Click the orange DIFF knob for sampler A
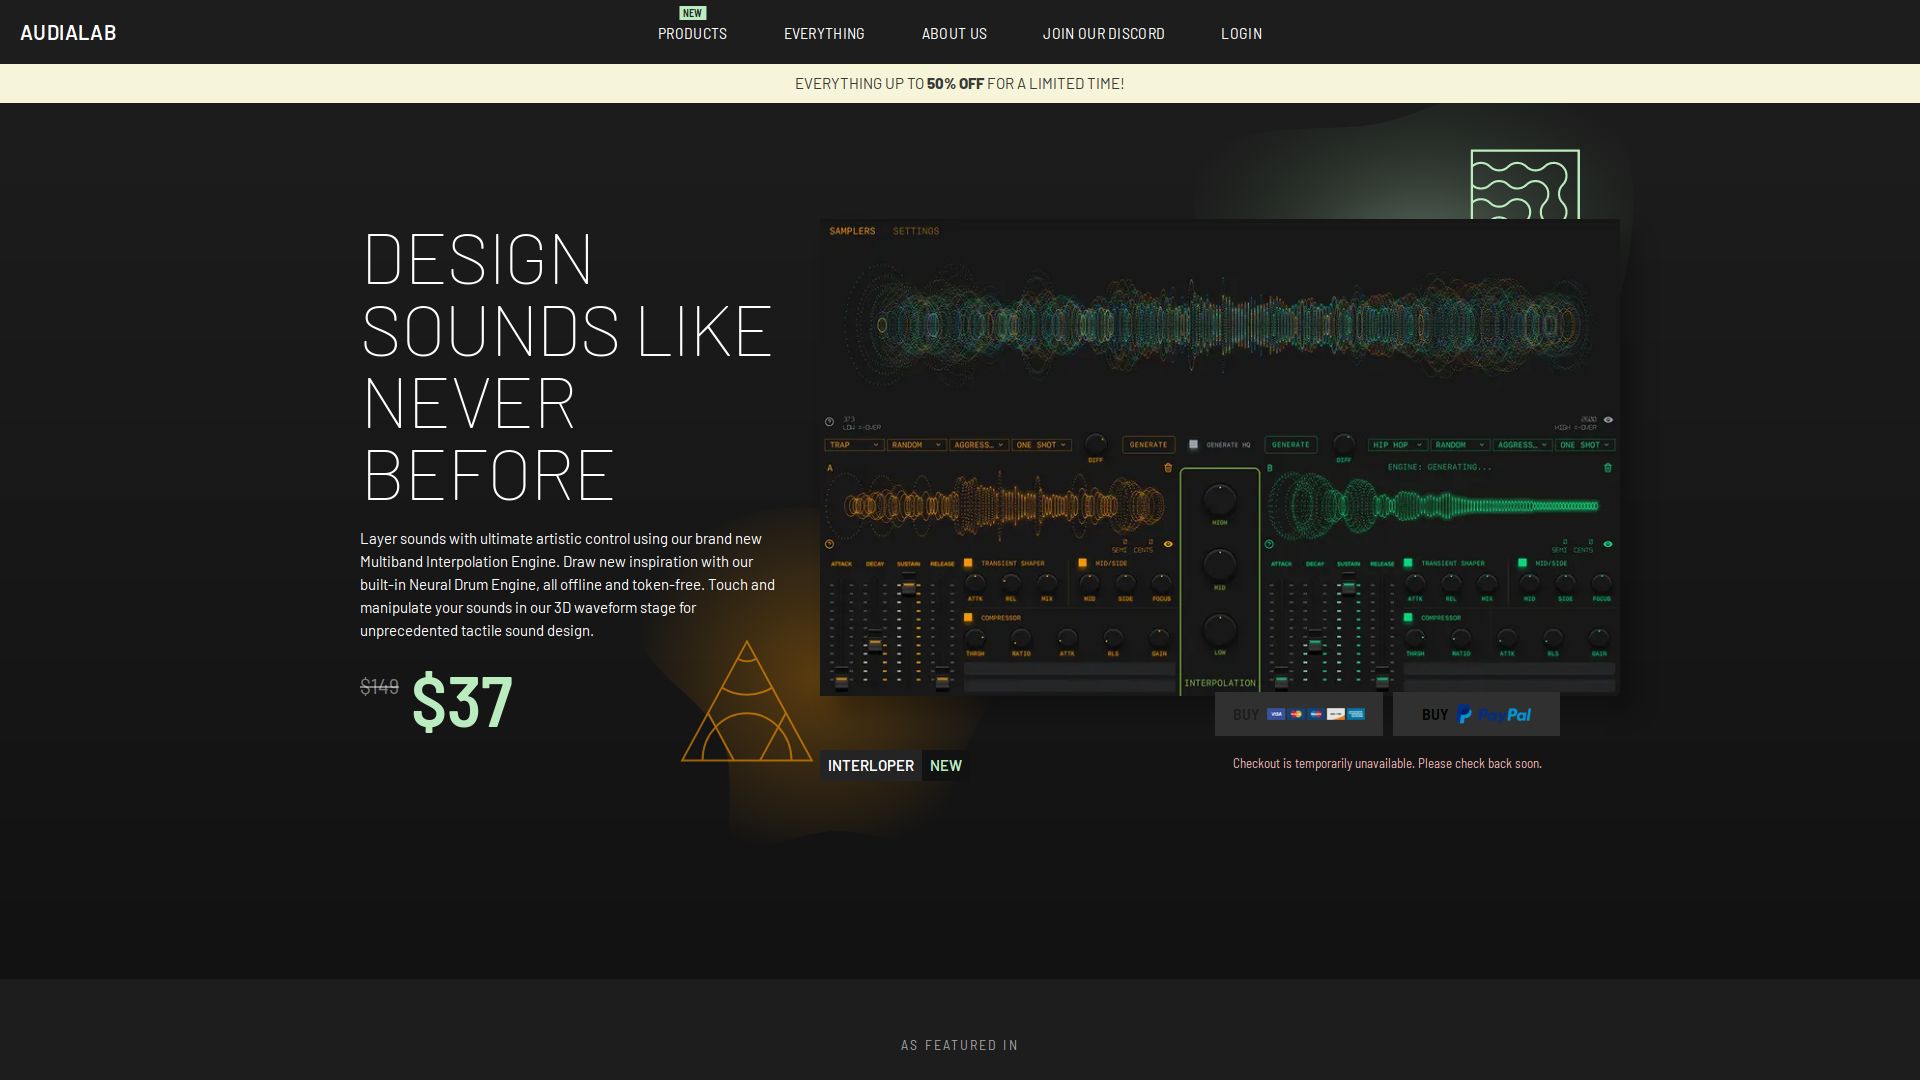Screen dimensions: 1920x1080 click(x=1095, y=443)
